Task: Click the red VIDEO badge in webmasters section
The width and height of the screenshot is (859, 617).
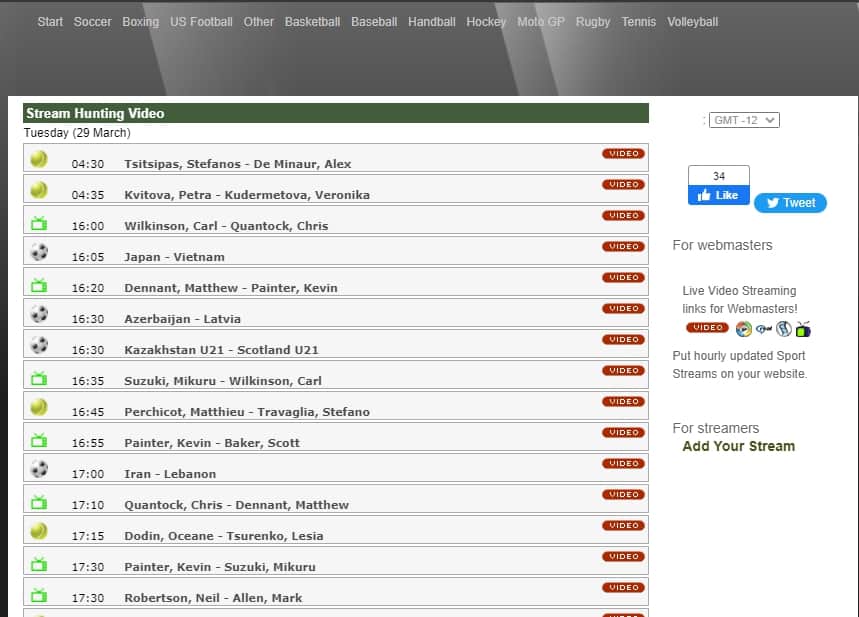Action: (707, 328)
